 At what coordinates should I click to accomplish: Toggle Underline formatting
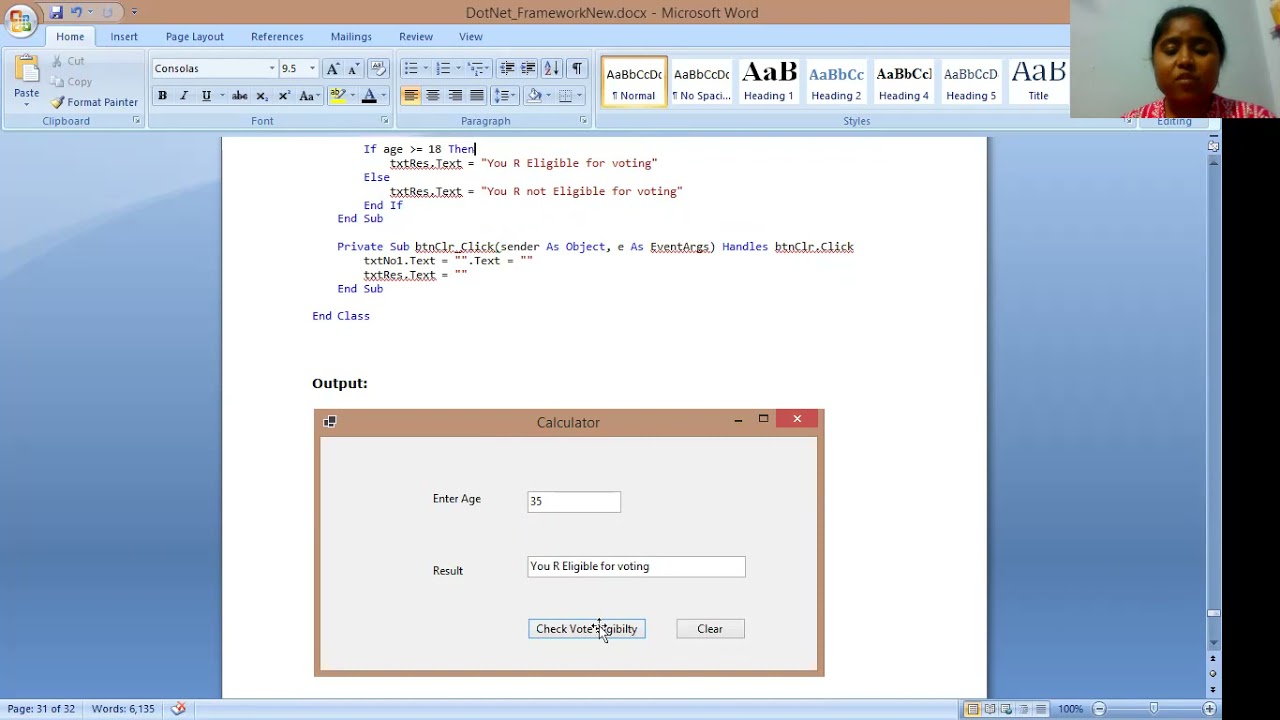click(206, 96)
